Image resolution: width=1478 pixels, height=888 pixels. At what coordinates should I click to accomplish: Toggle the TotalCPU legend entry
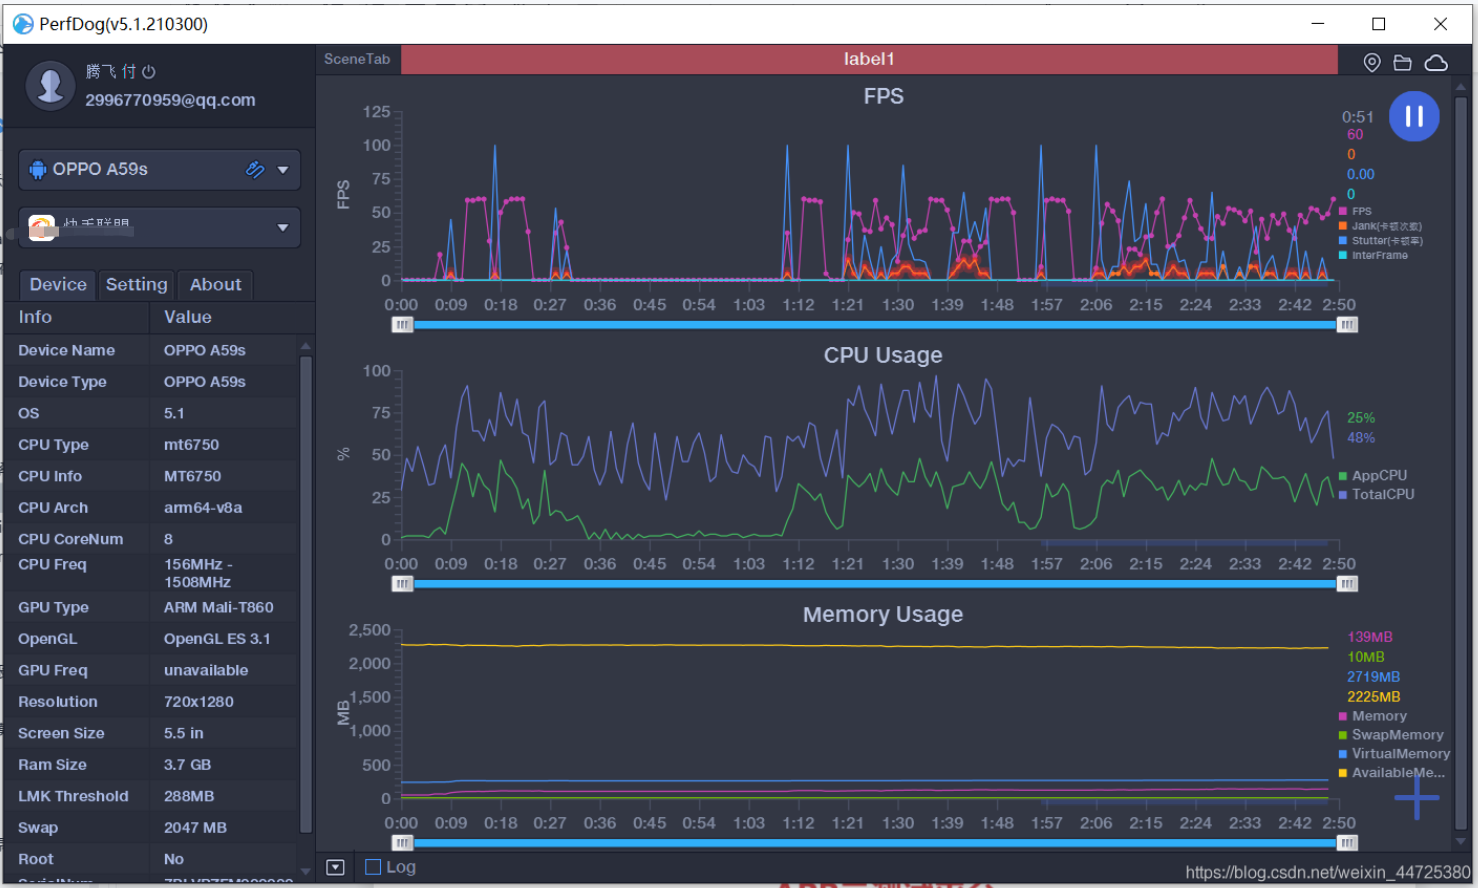point(1377,494)
